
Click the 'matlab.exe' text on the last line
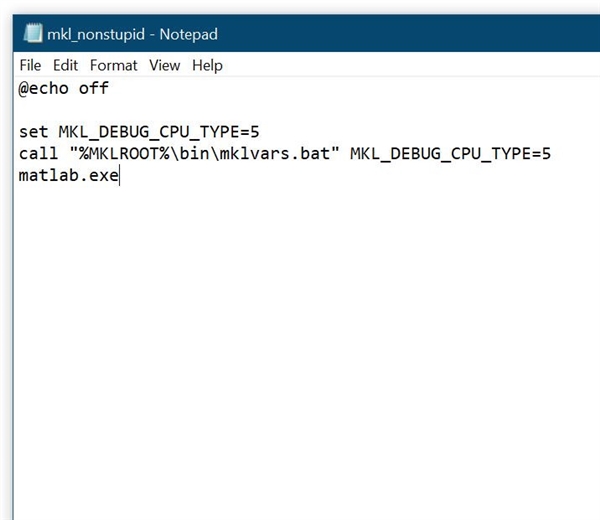tap(69, 175)
